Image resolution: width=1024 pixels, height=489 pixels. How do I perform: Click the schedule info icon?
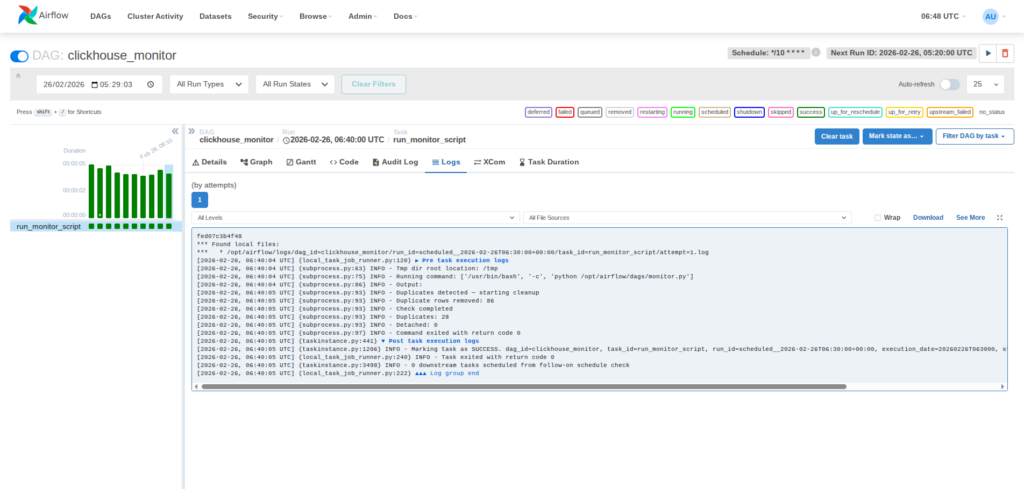[x=816, y=53]
